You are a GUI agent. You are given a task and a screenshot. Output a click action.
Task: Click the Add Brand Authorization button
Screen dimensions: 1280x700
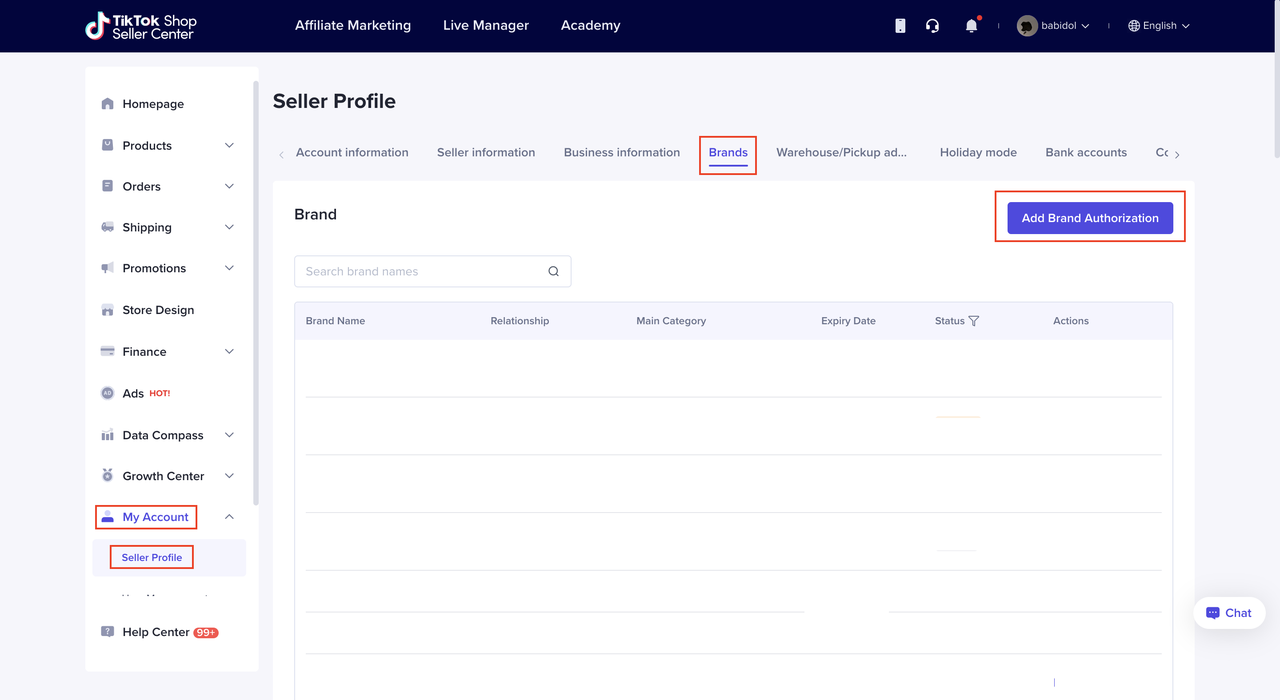pos(1089,218)
